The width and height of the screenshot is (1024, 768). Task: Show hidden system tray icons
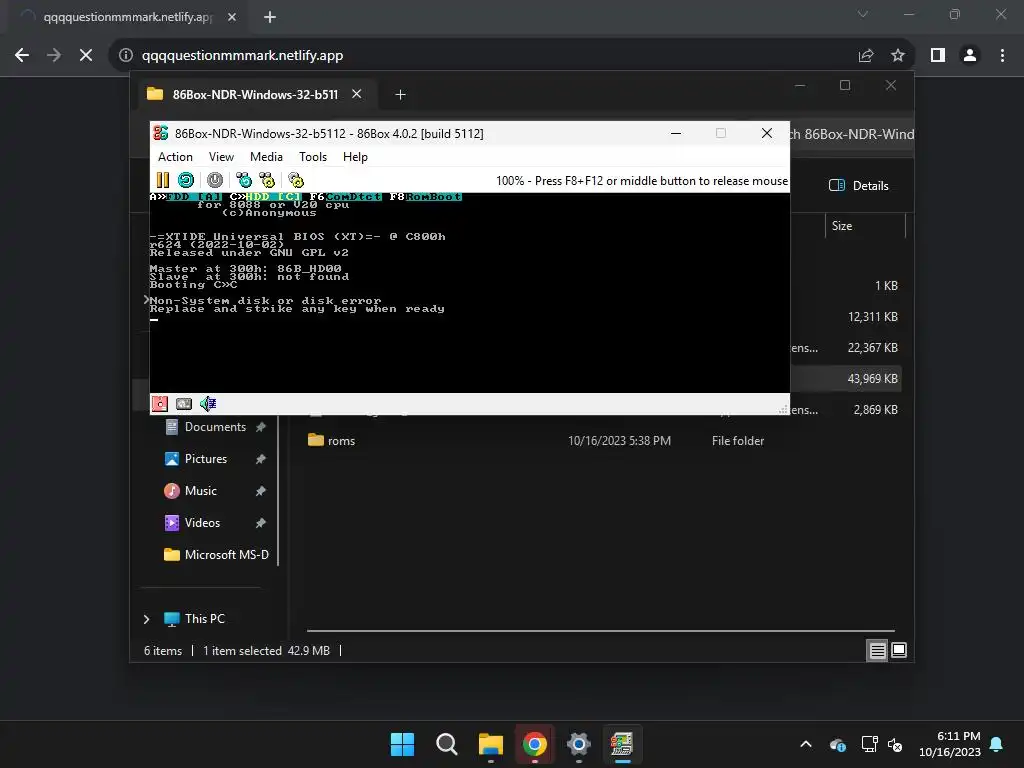[806, 744]
